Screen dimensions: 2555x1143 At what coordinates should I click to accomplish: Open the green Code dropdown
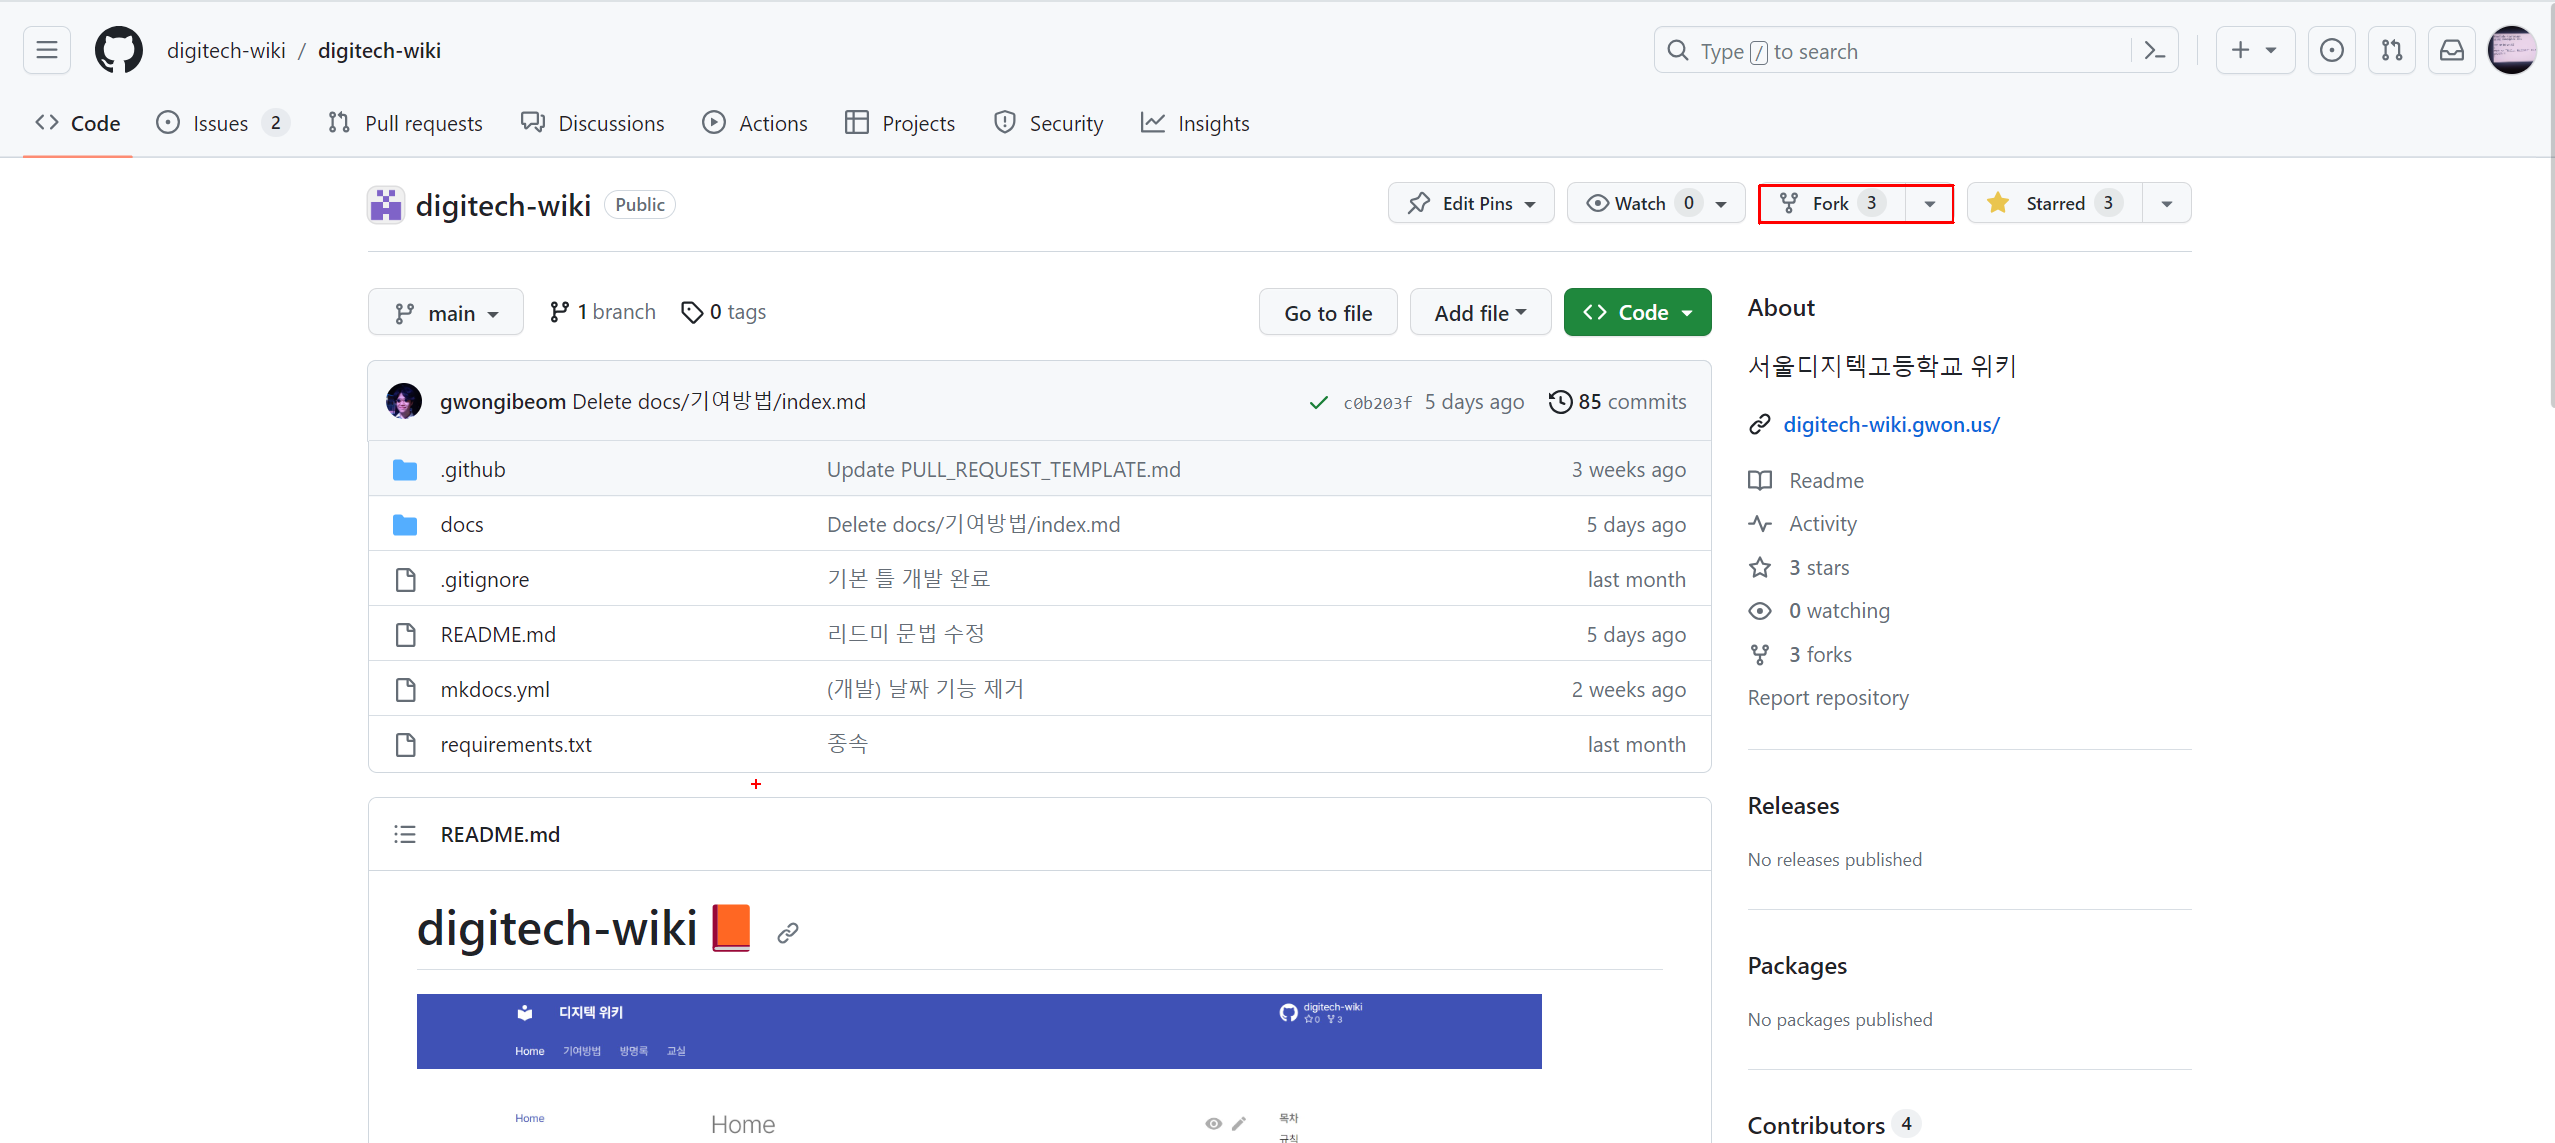(1637, 313)
